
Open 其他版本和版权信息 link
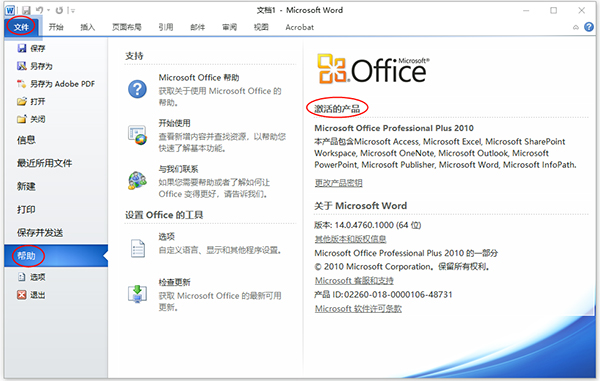coord(350,239)
